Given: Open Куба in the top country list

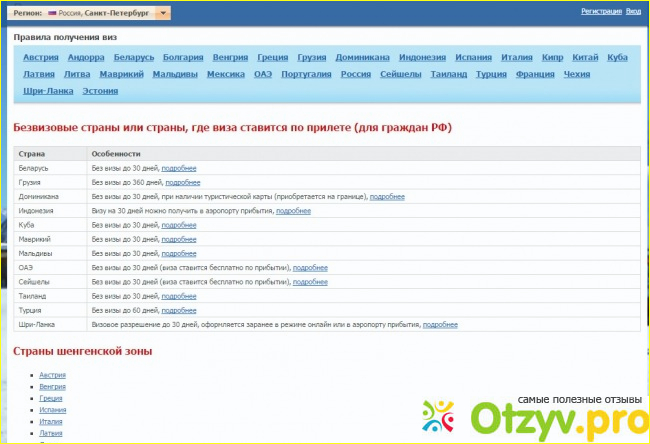Looking at the screenshot, I should click(617, 57).
